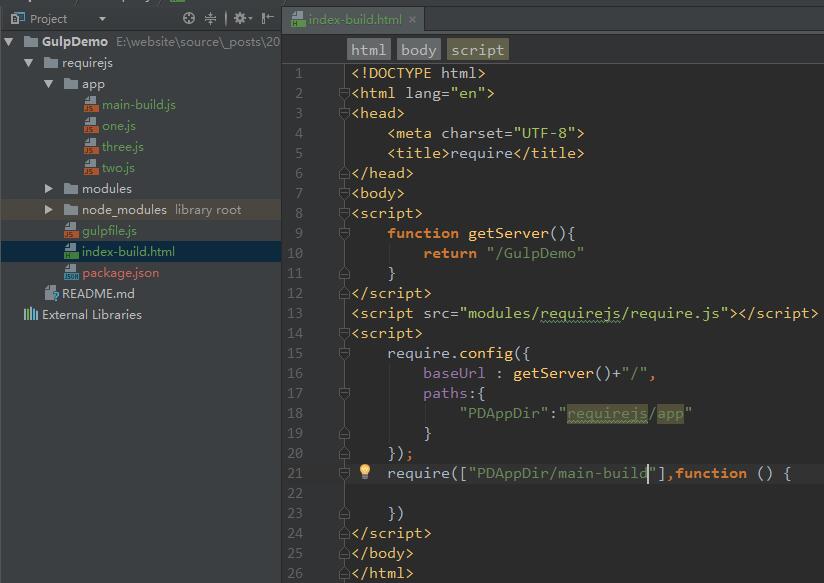Select the three.js file icon
Viewport: 824px width, 583px height.
click(91, 146)
